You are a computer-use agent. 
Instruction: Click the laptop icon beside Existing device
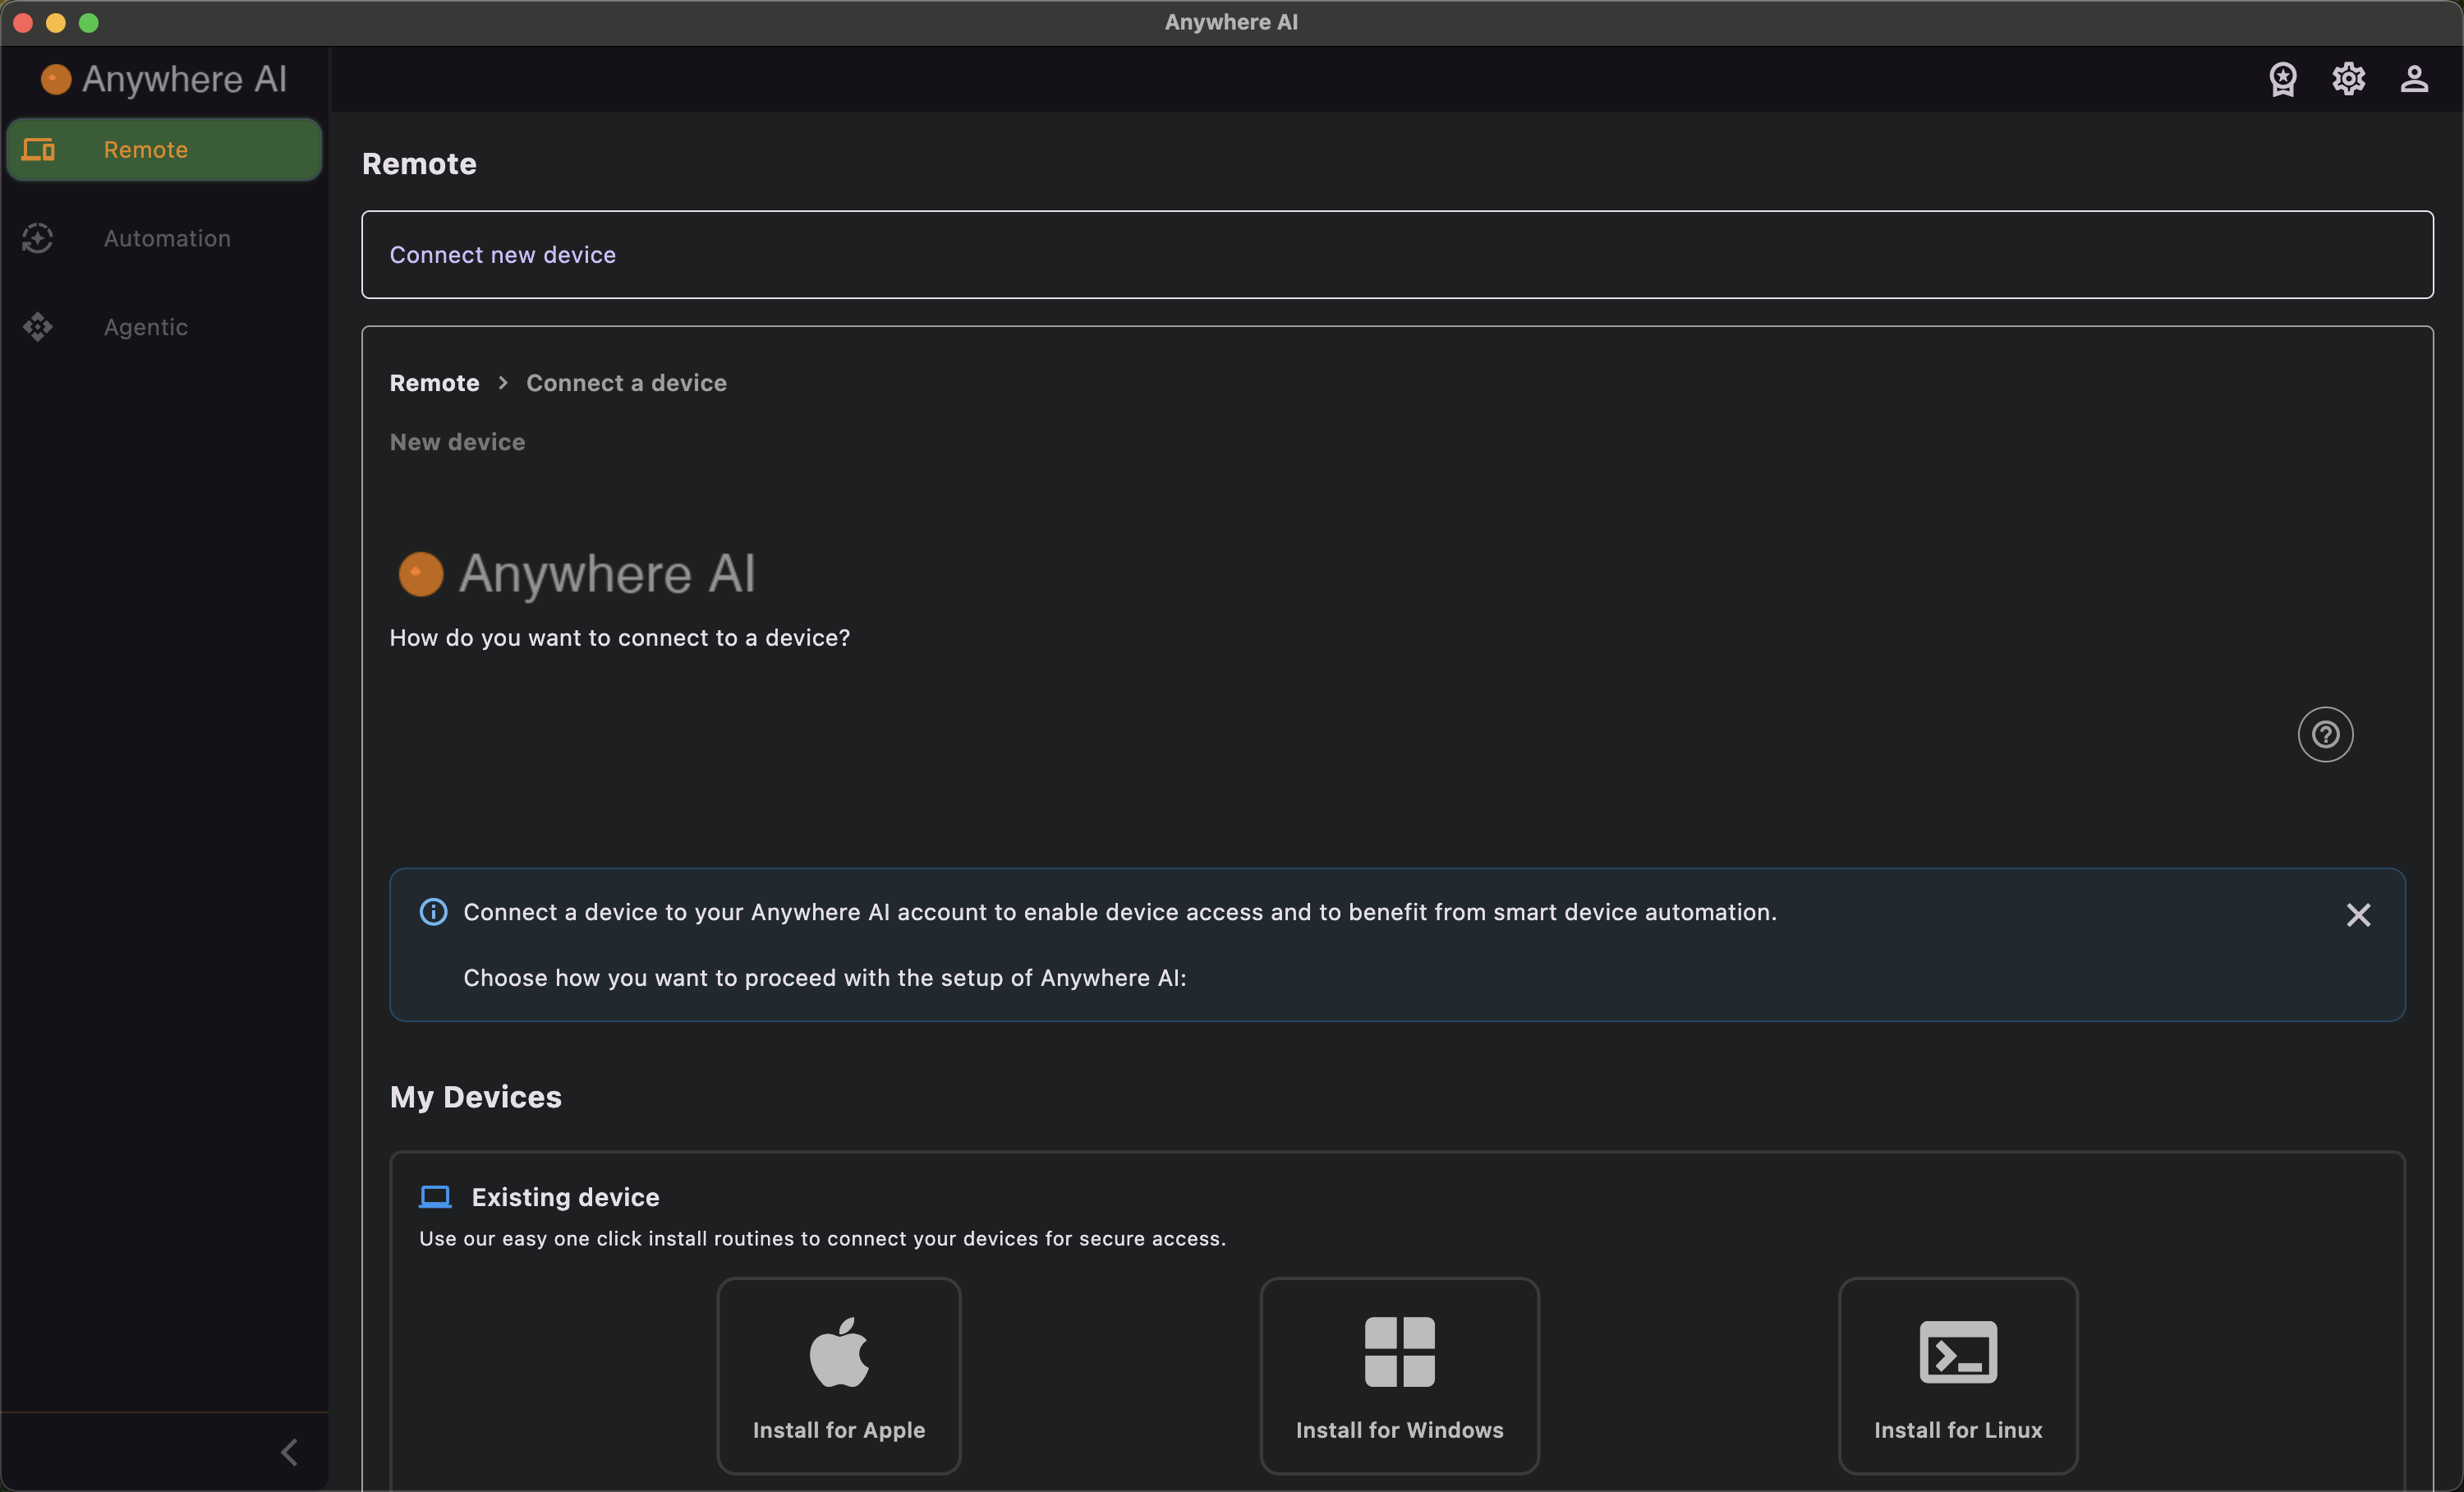coord(435,1197)
